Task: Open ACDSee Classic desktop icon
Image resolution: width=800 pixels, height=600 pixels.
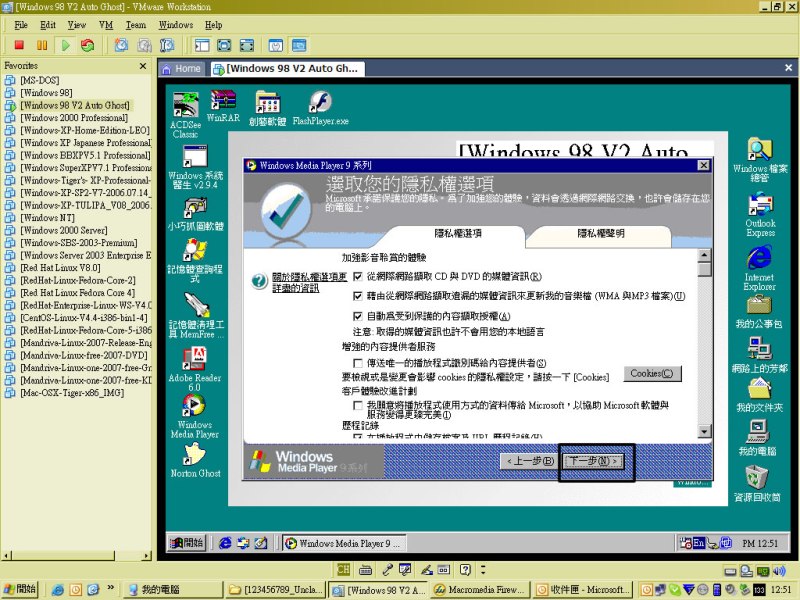Action: 185,115
